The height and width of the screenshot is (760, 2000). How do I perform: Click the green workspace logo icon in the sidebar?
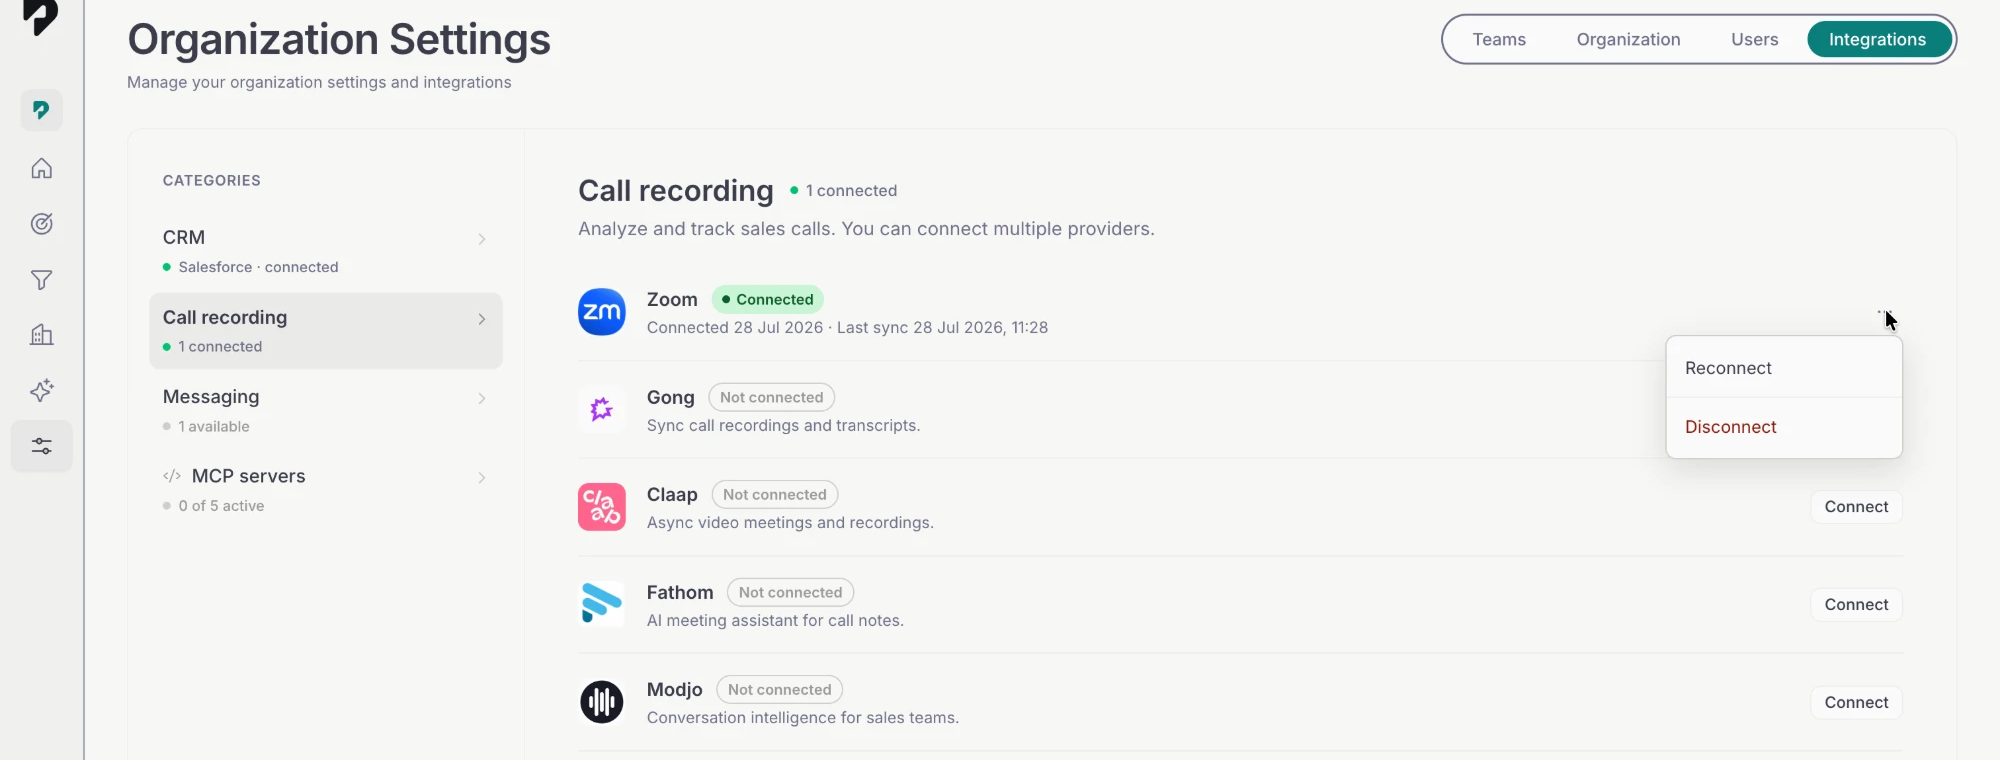coord(41,110)
